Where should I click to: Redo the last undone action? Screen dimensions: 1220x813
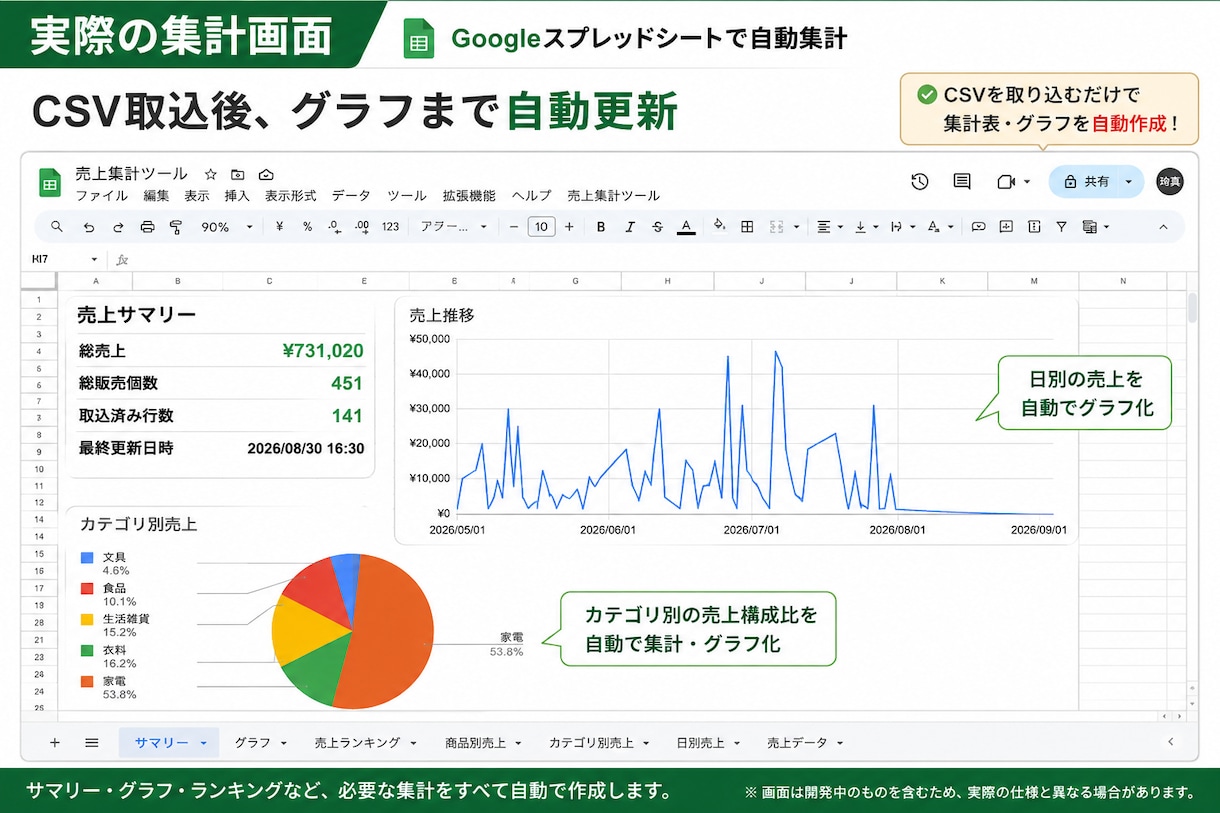point(118,227)
